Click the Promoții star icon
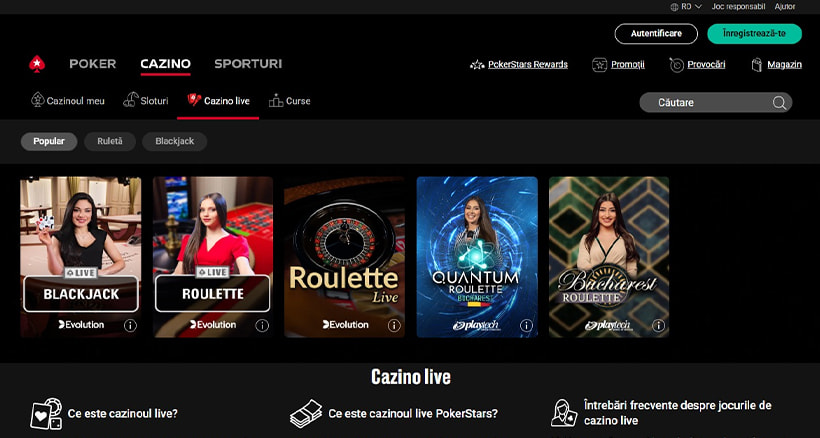The image size is (820, 438). 599,65
